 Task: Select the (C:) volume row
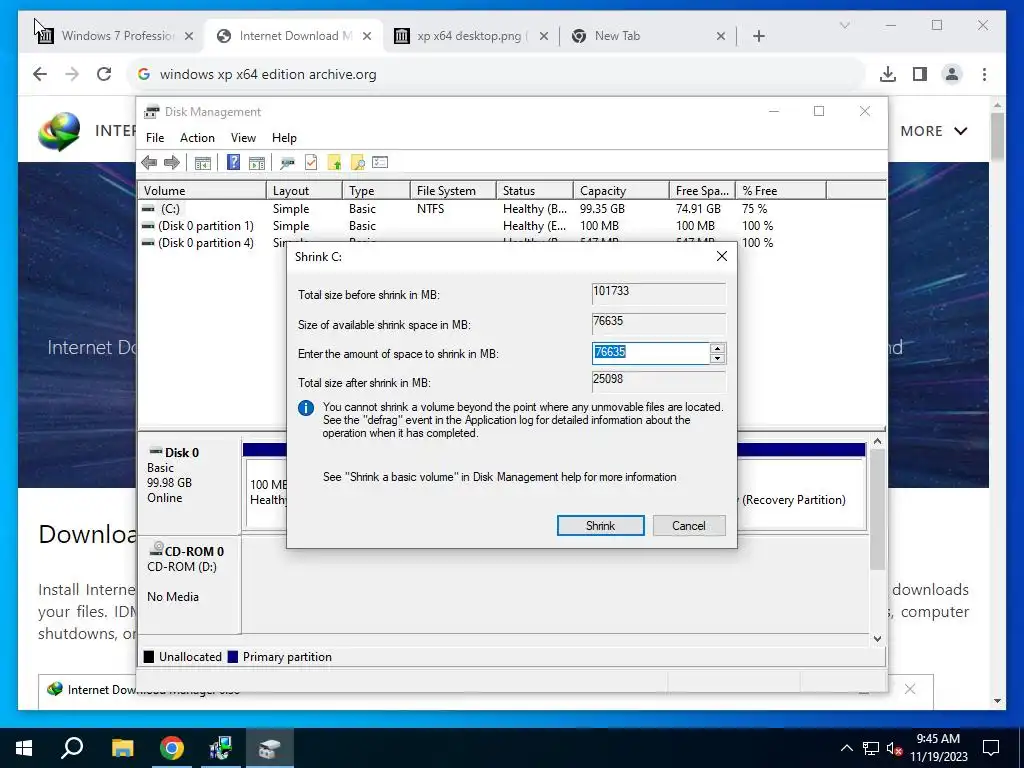pyautogui.click(x=511, y=209)
